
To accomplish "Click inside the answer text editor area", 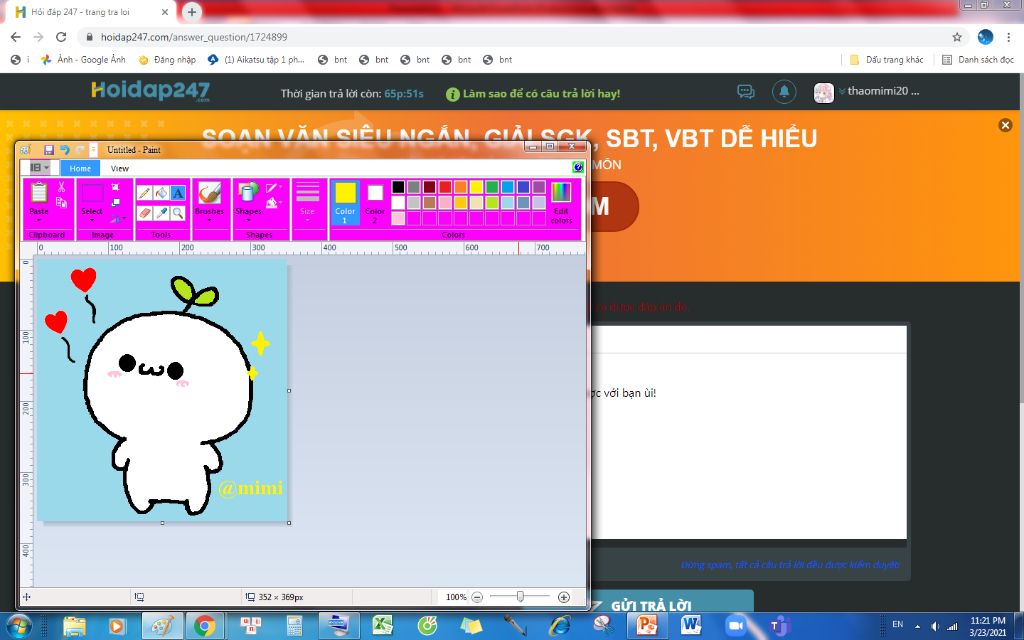I will (x=748, y=446).
